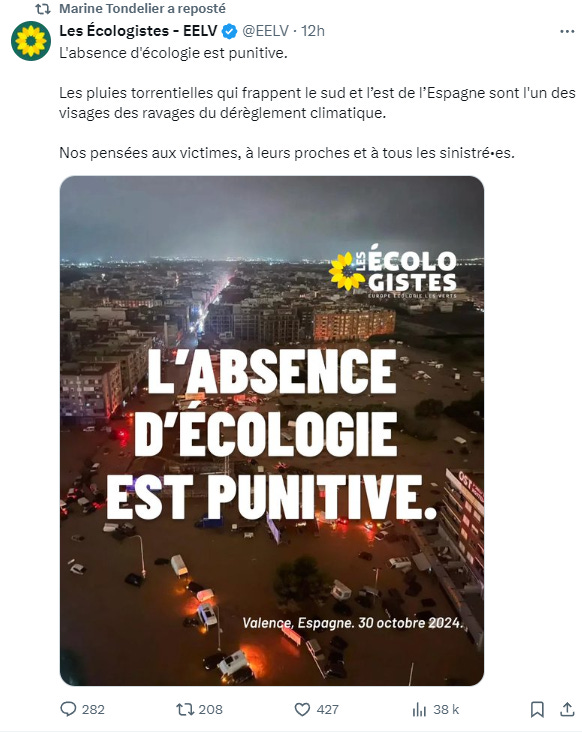
Task: Bookmark this post
Action: pos(537,709)
